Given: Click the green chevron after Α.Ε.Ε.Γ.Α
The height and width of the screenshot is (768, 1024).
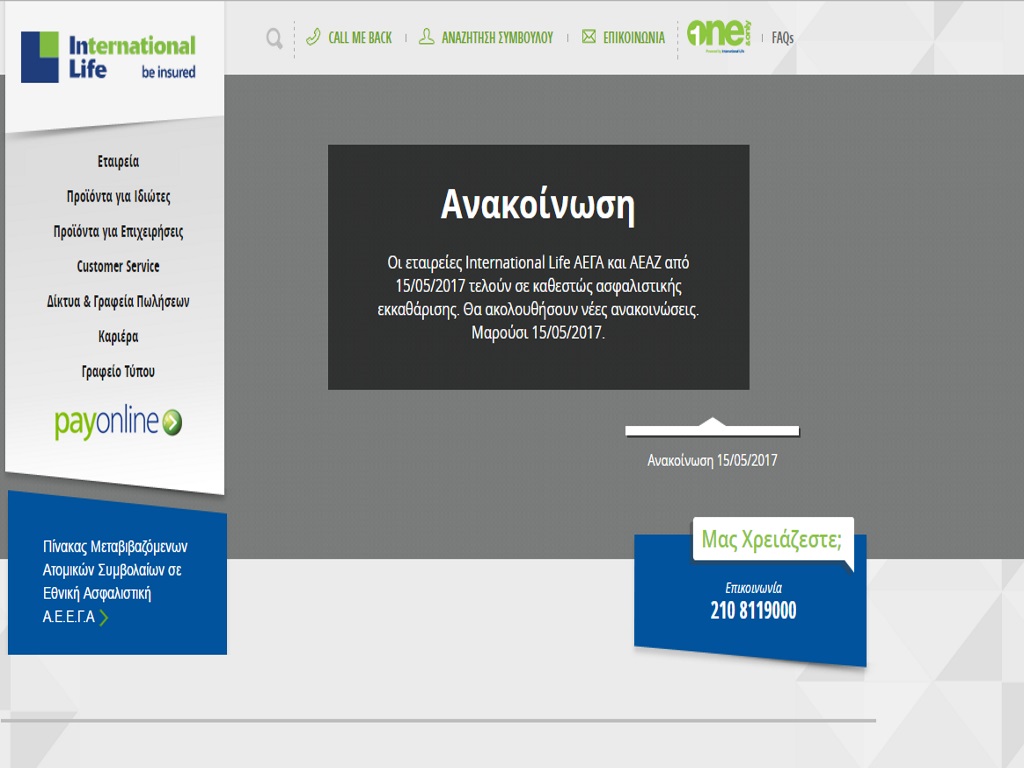Looking at the screenshot, I should pos(103,617).
